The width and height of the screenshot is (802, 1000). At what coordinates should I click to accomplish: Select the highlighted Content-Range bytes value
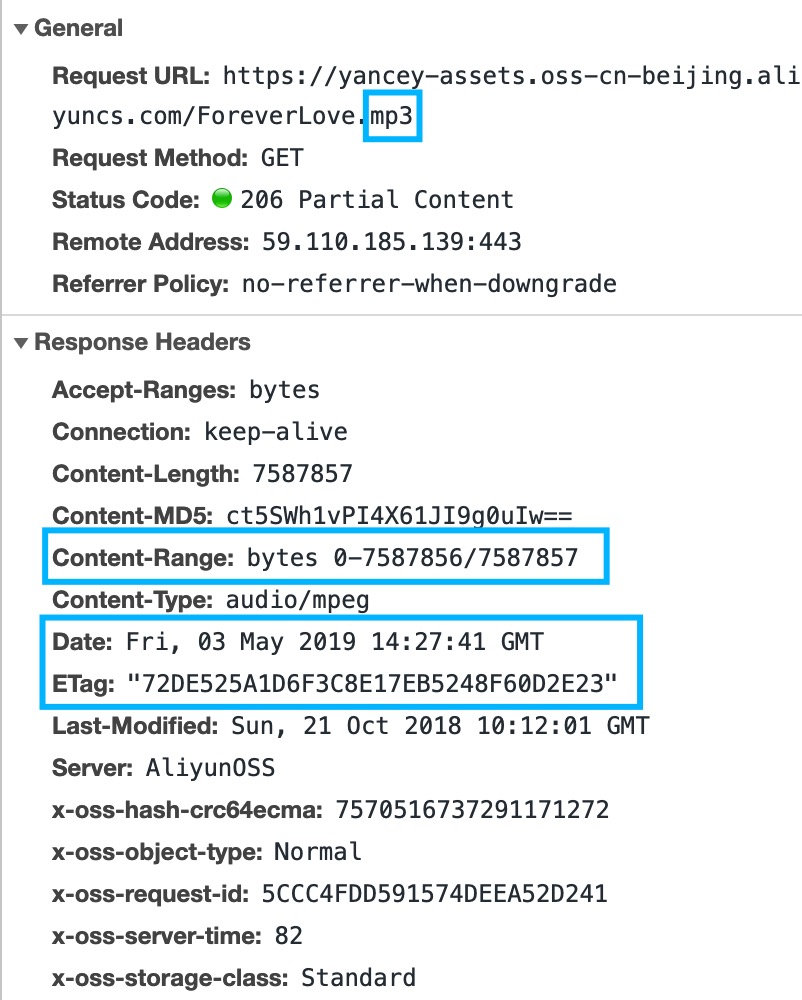[412, 558]
